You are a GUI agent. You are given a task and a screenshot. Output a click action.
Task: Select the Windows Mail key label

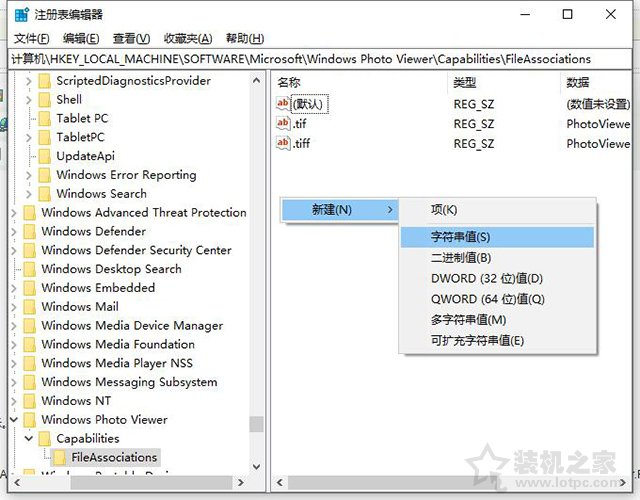click(80, 307)
